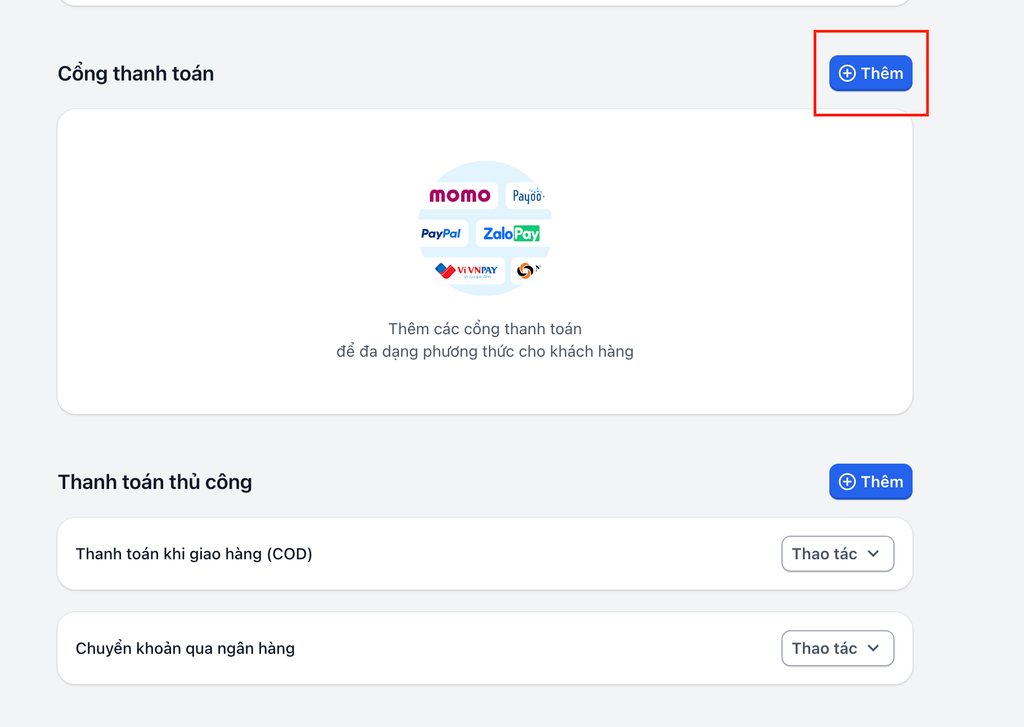
Task: Click the Cổng thanh toán section heading
Action: point(136,74)
